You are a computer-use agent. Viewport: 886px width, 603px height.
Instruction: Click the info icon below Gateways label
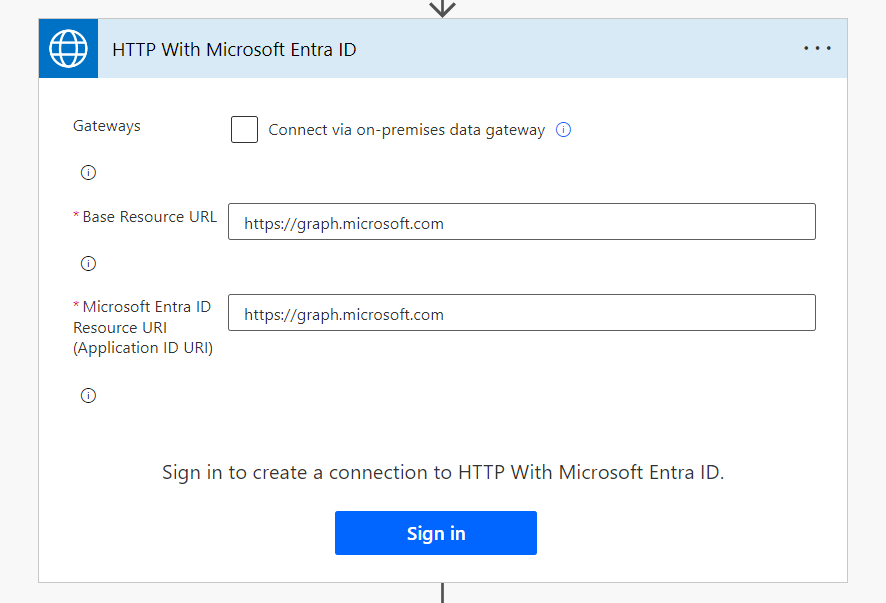point(88,173)
